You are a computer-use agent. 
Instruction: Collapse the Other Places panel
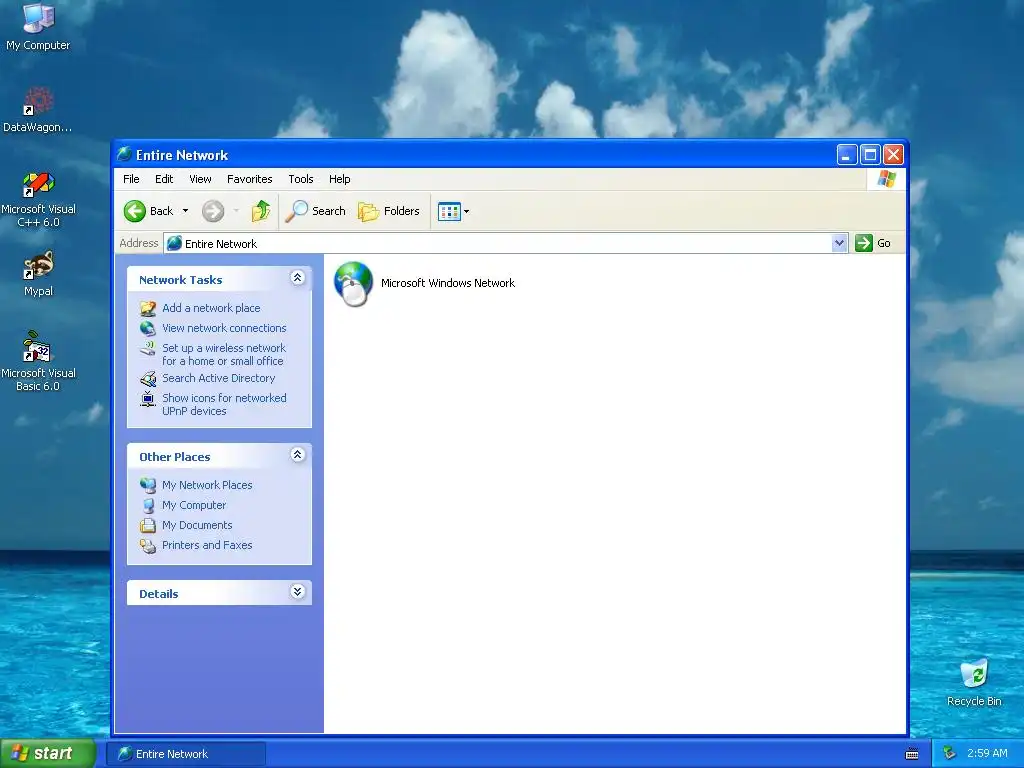coord(297,455)
